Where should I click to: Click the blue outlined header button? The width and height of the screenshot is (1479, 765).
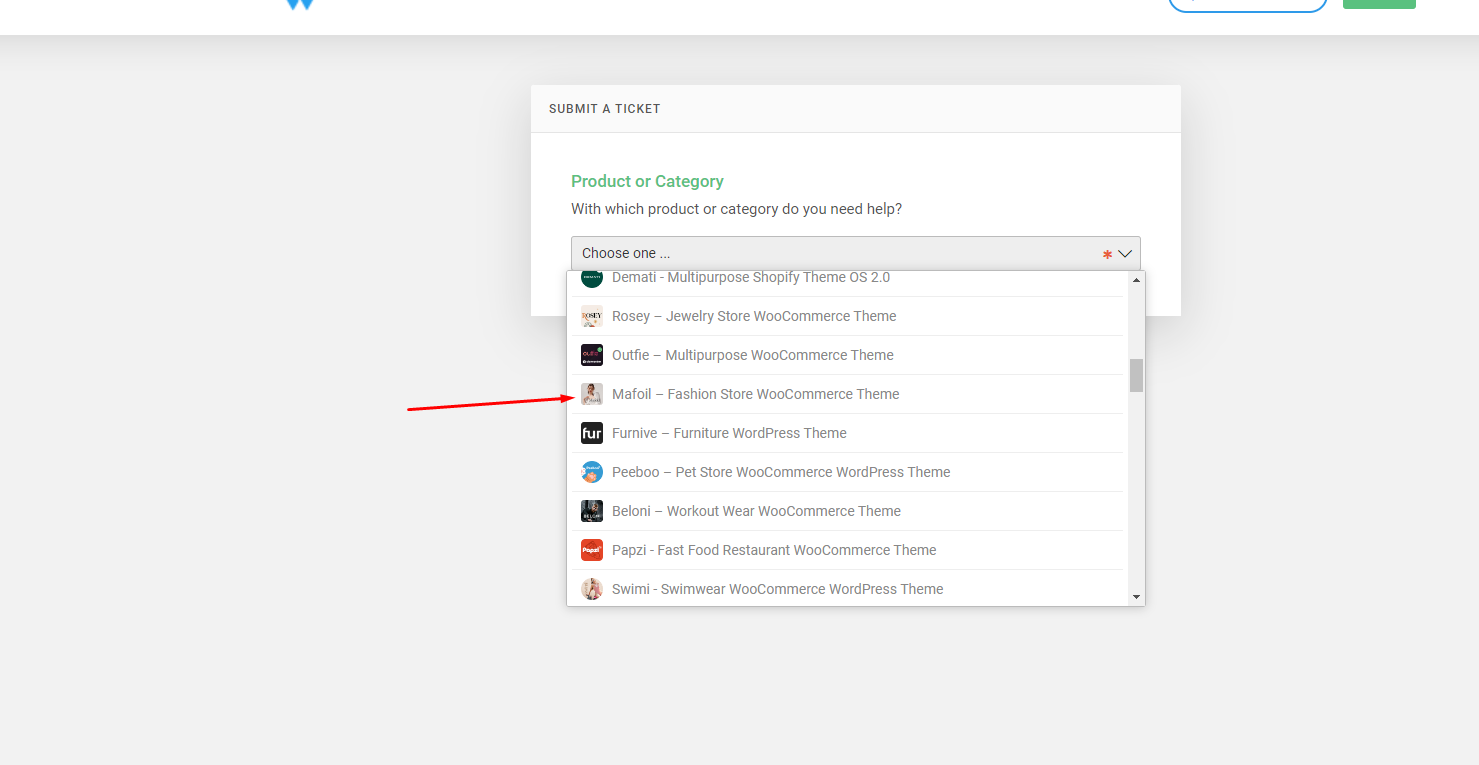1247,5
